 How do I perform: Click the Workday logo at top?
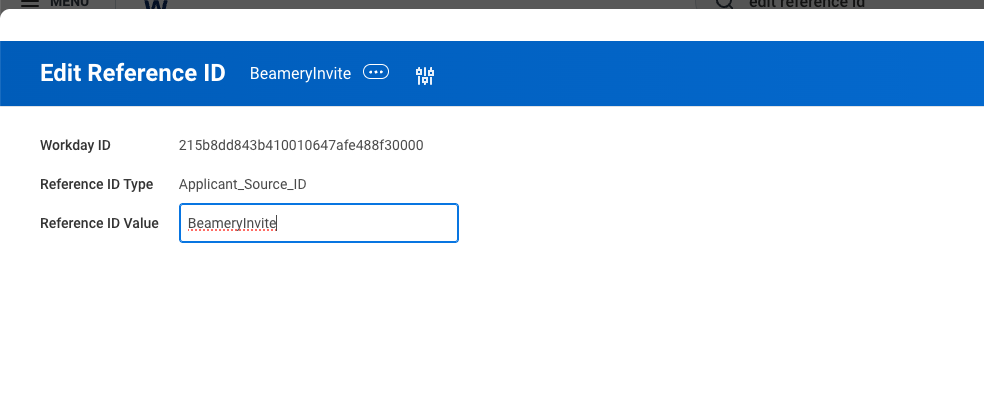pyautogui.click(x=157, y=5)
